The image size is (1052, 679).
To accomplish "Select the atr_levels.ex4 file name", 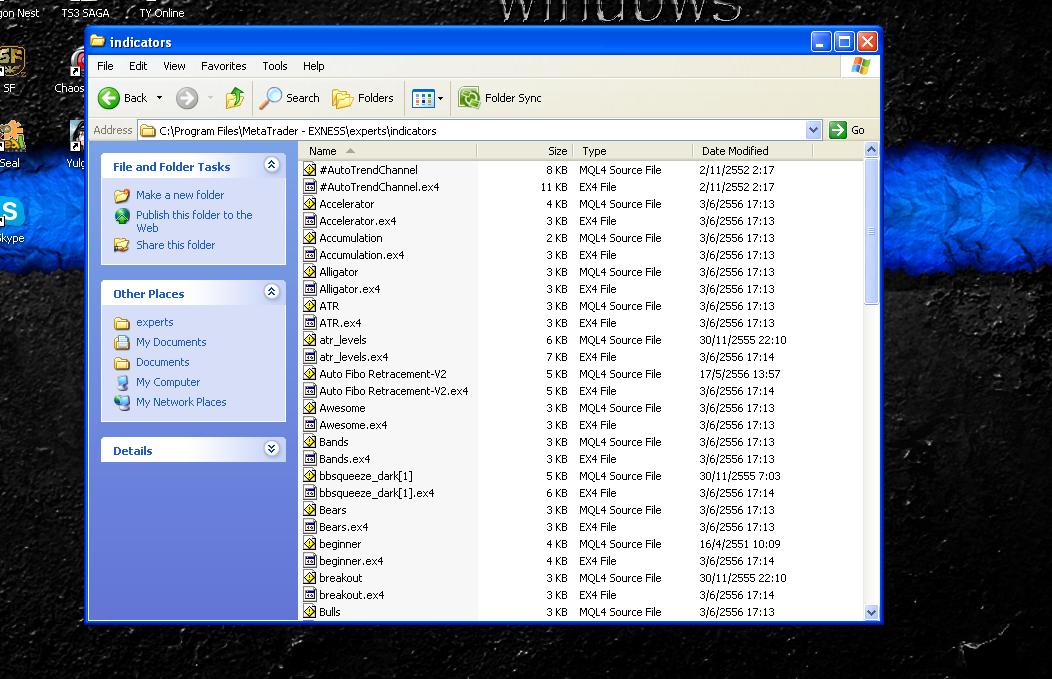I will pos(354,357).
